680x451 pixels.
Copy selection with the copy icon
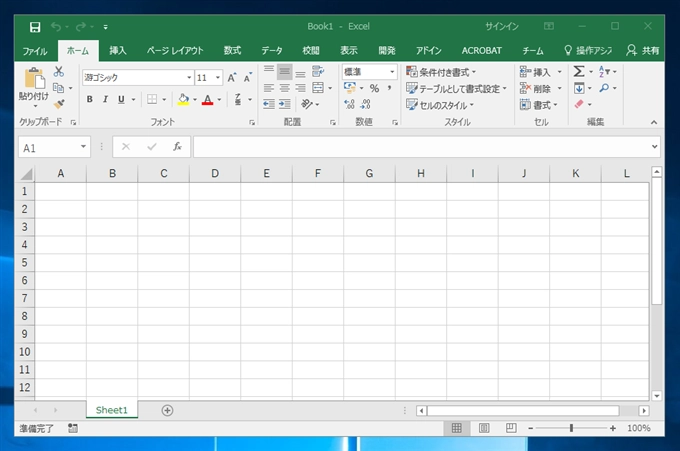(x=58, y=88)
